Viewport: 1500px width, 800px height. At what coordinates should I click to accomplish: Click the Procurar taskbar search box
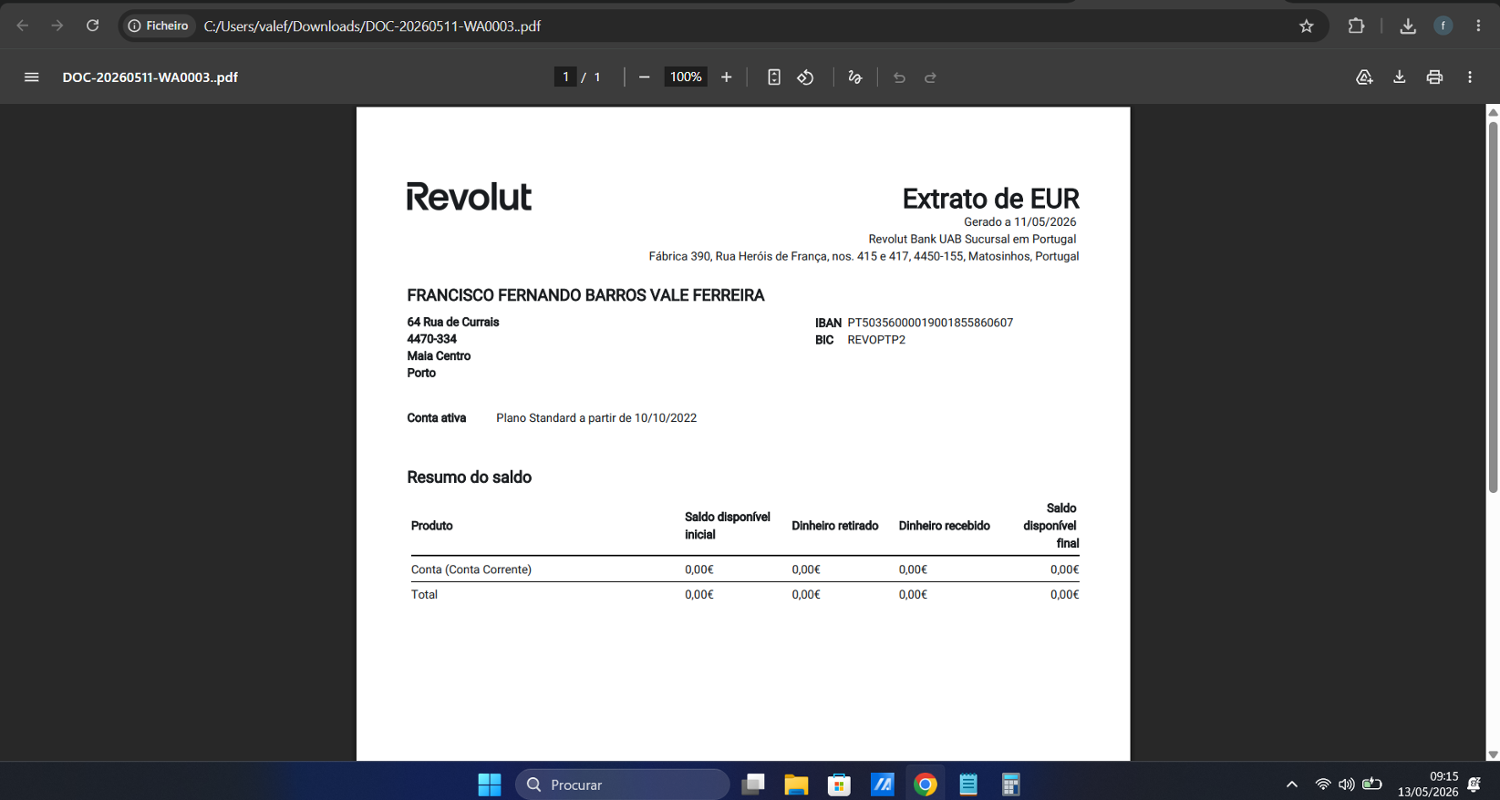pos(622,784)
